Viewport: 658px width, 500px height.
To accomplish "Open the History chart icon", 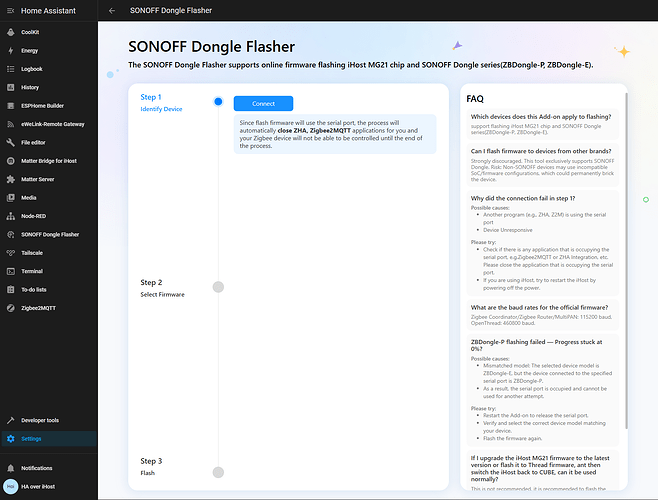I will pyautogui.click(x=10, y=87).
